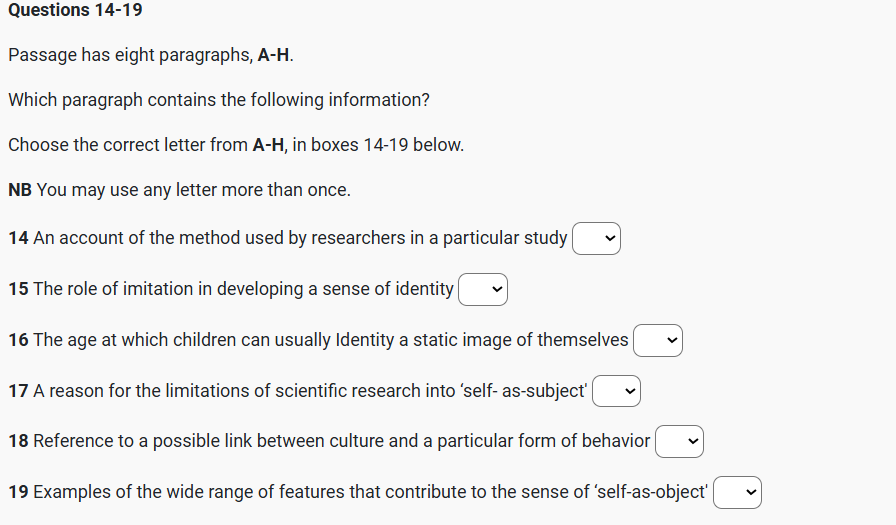
Task: Click bold 'A-H' in the passage sentence
Action: tap(274, 55)
